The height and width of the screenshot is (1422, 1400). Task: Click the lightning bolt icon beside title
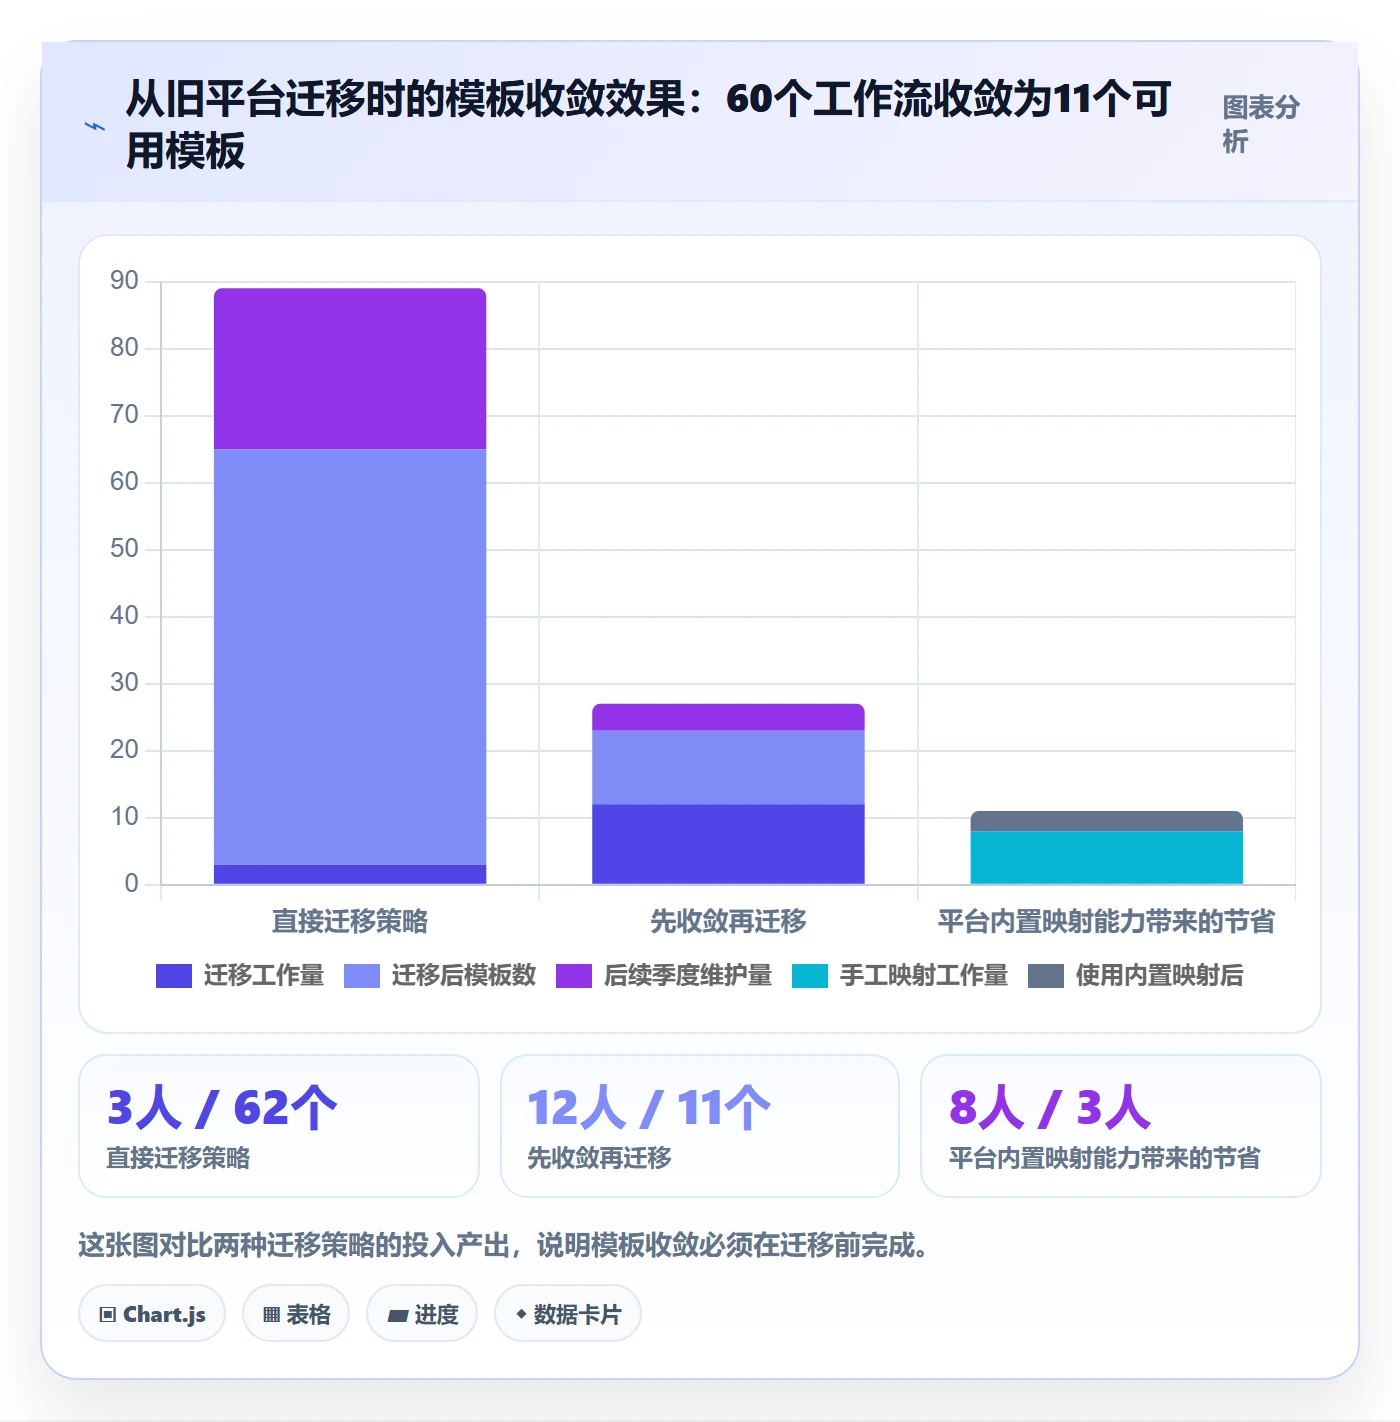[x=95, y=127]
